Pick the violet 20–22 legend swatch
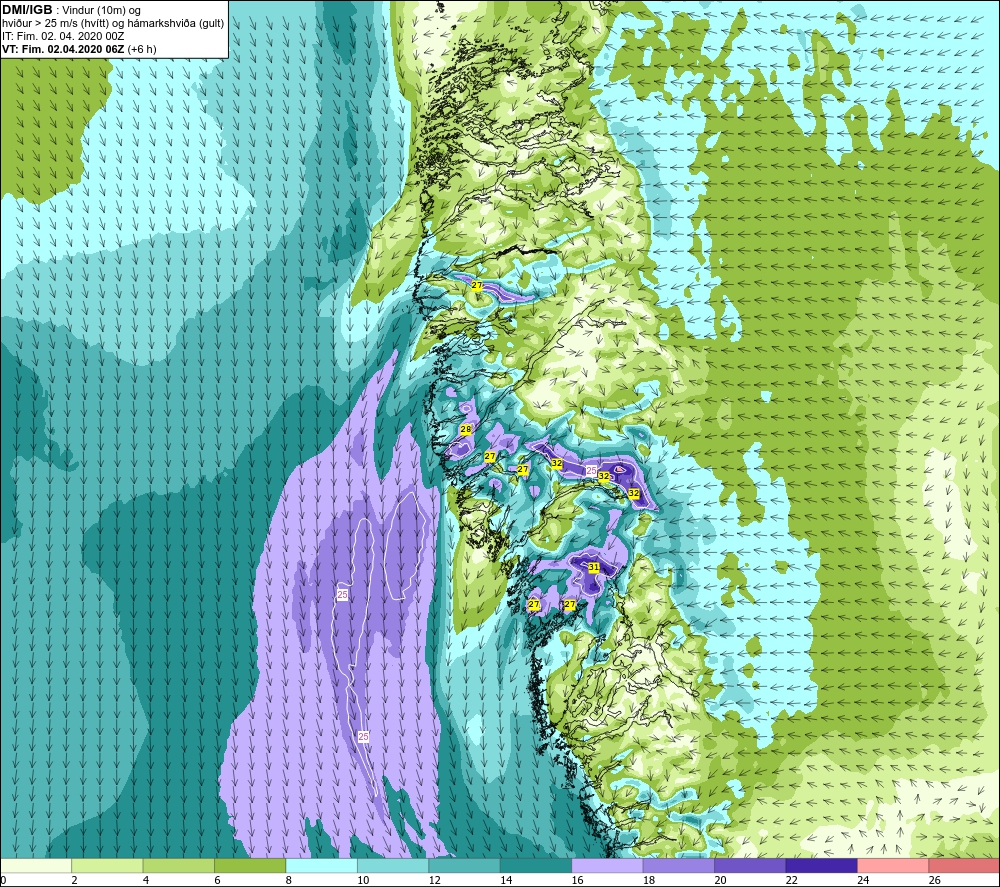Screen dimensions: 1000x887 [x=750, y=865]
